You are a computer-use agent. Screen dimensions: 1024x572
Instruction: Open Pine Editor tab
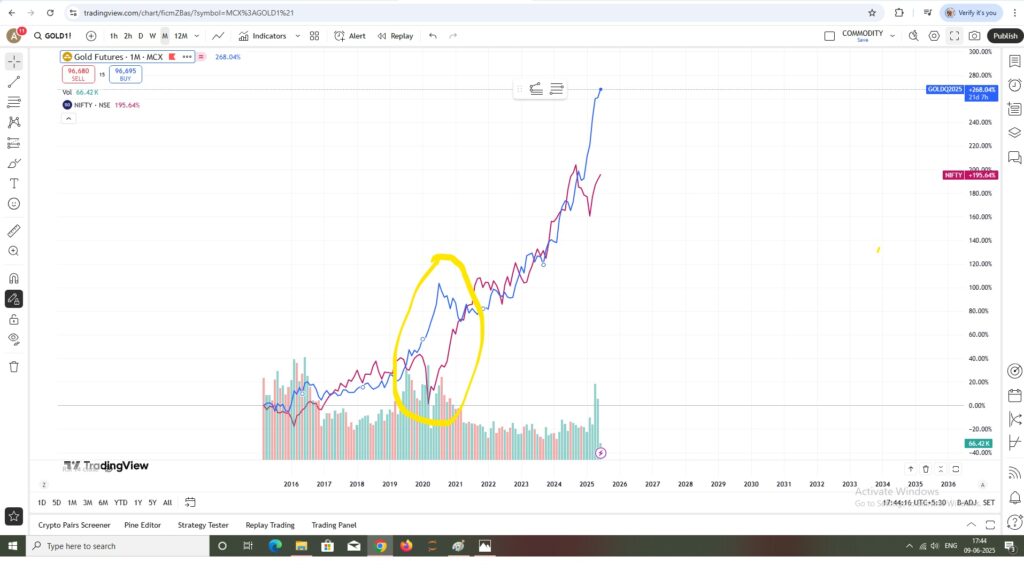pyautogui.click(x=142, y=525)
